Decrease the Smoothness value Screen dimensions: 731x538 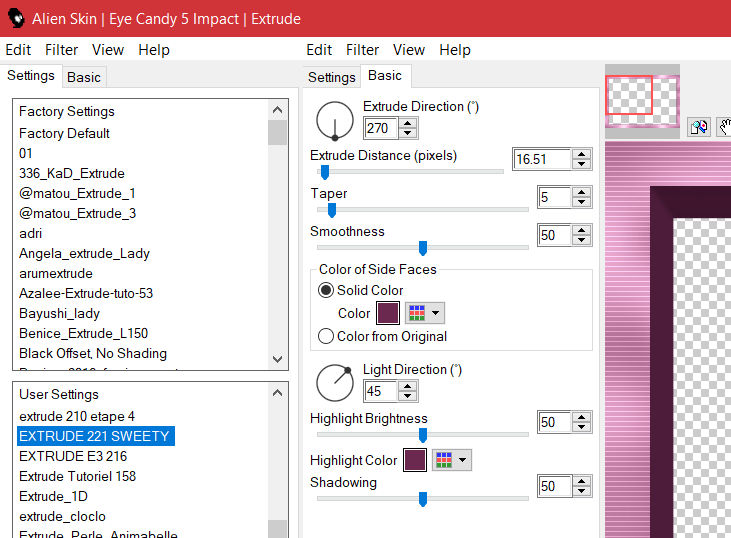(x=581, y=240)
